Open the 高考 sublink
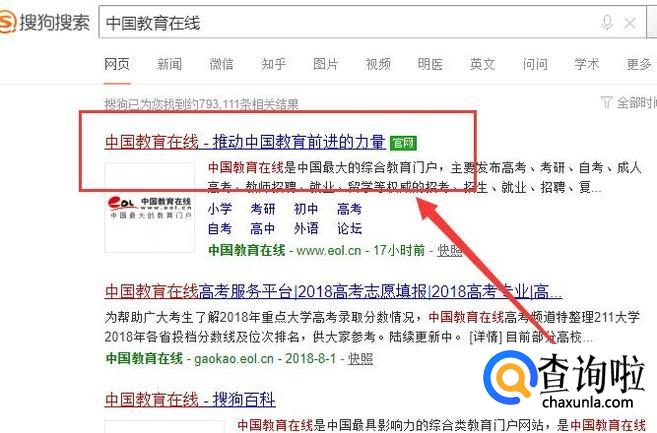This screenshot has height=433, width=657. tap(349, 209)
